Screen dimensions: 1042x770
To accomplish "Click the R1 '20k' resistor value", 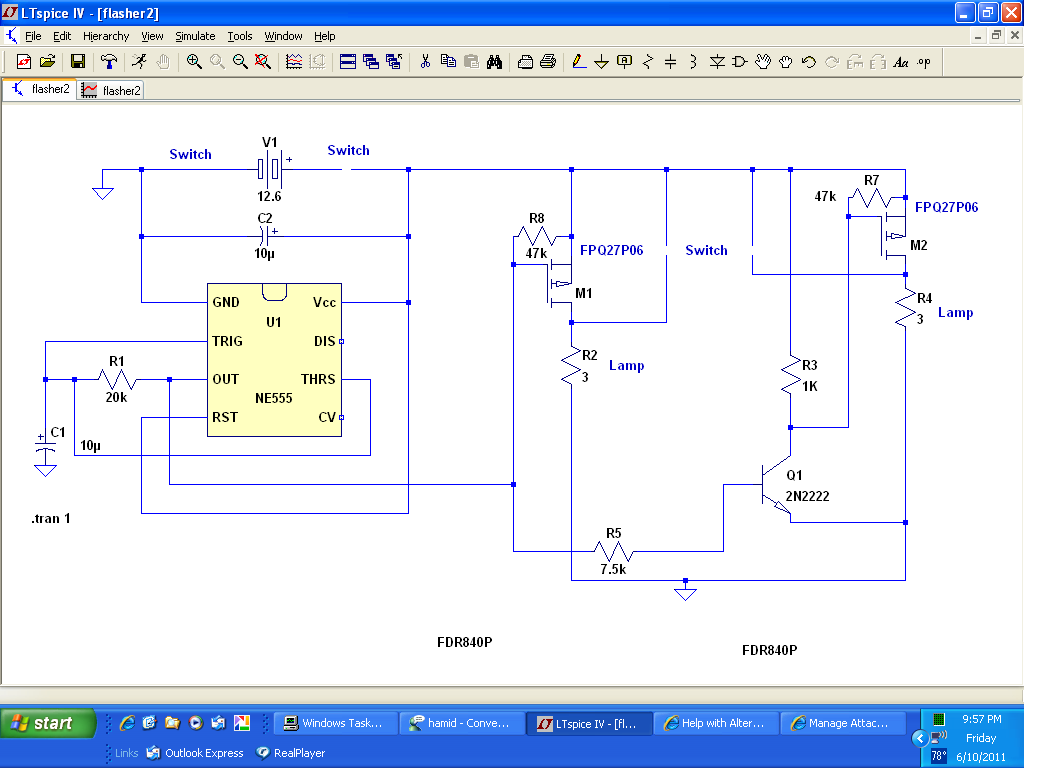I will point(116,397).
